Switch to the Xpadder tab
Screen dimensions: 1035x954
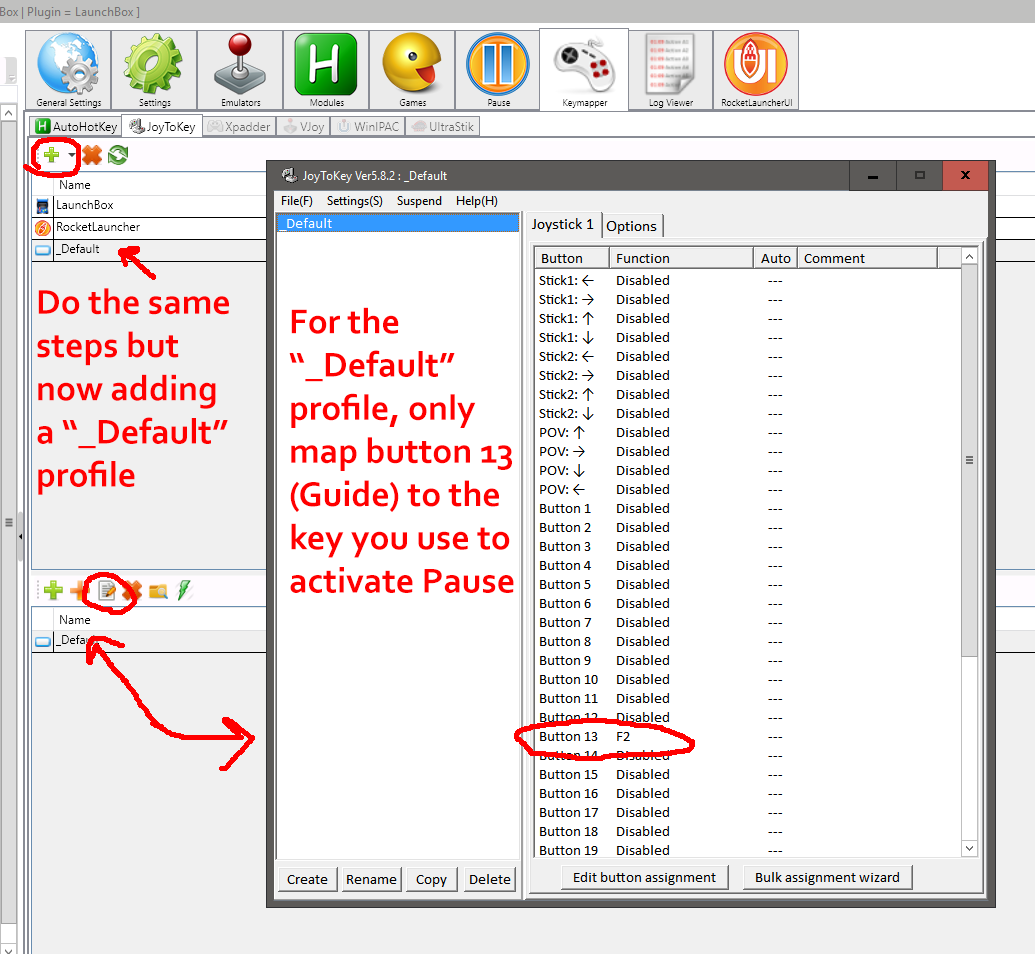[x=239, y=126]
